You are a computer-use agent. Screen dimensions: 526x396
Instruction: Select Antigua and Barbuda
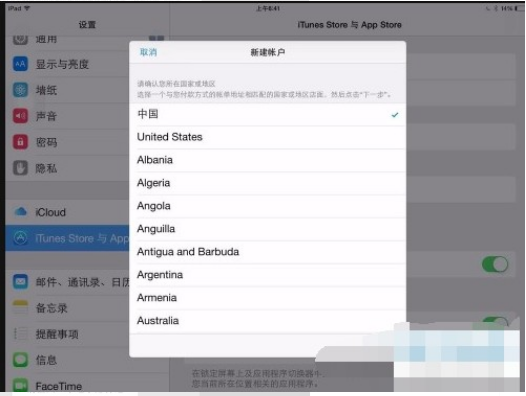click(x=267, y=252)
